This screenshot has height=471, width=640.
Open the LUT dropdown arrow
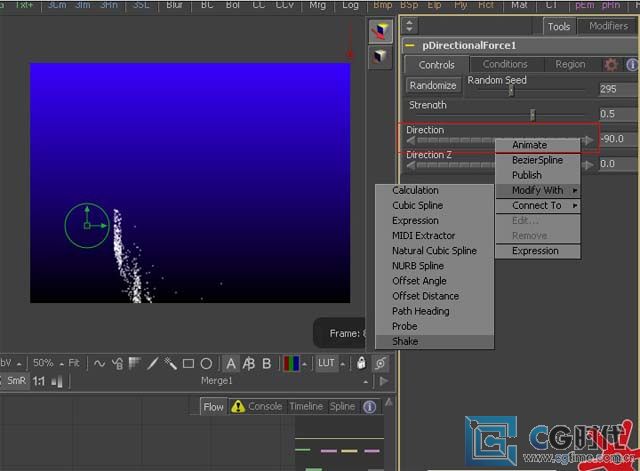343,364
